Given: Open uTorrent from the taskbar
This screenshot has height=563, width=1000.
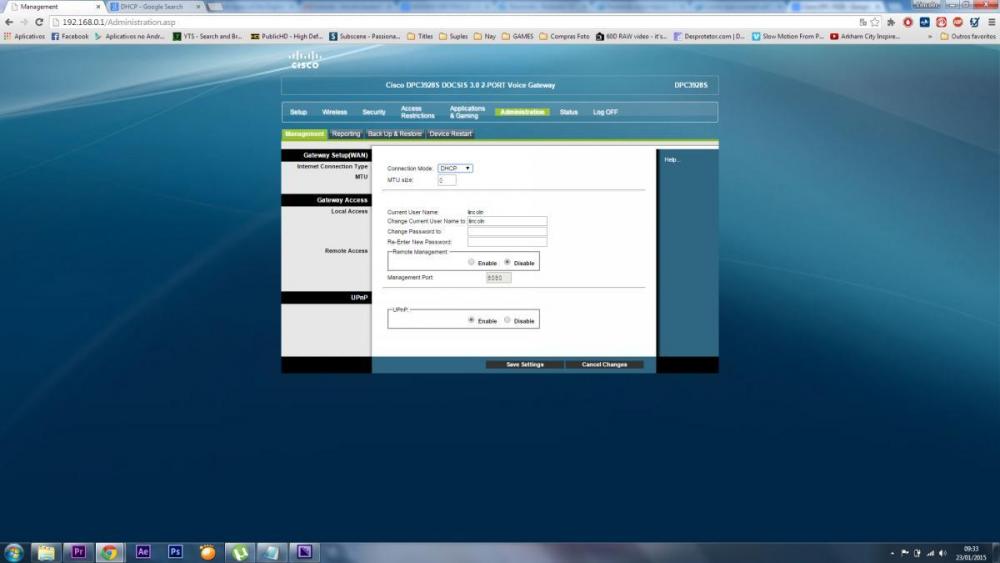Looking at the screenshot, I should (x=240, y=551).
